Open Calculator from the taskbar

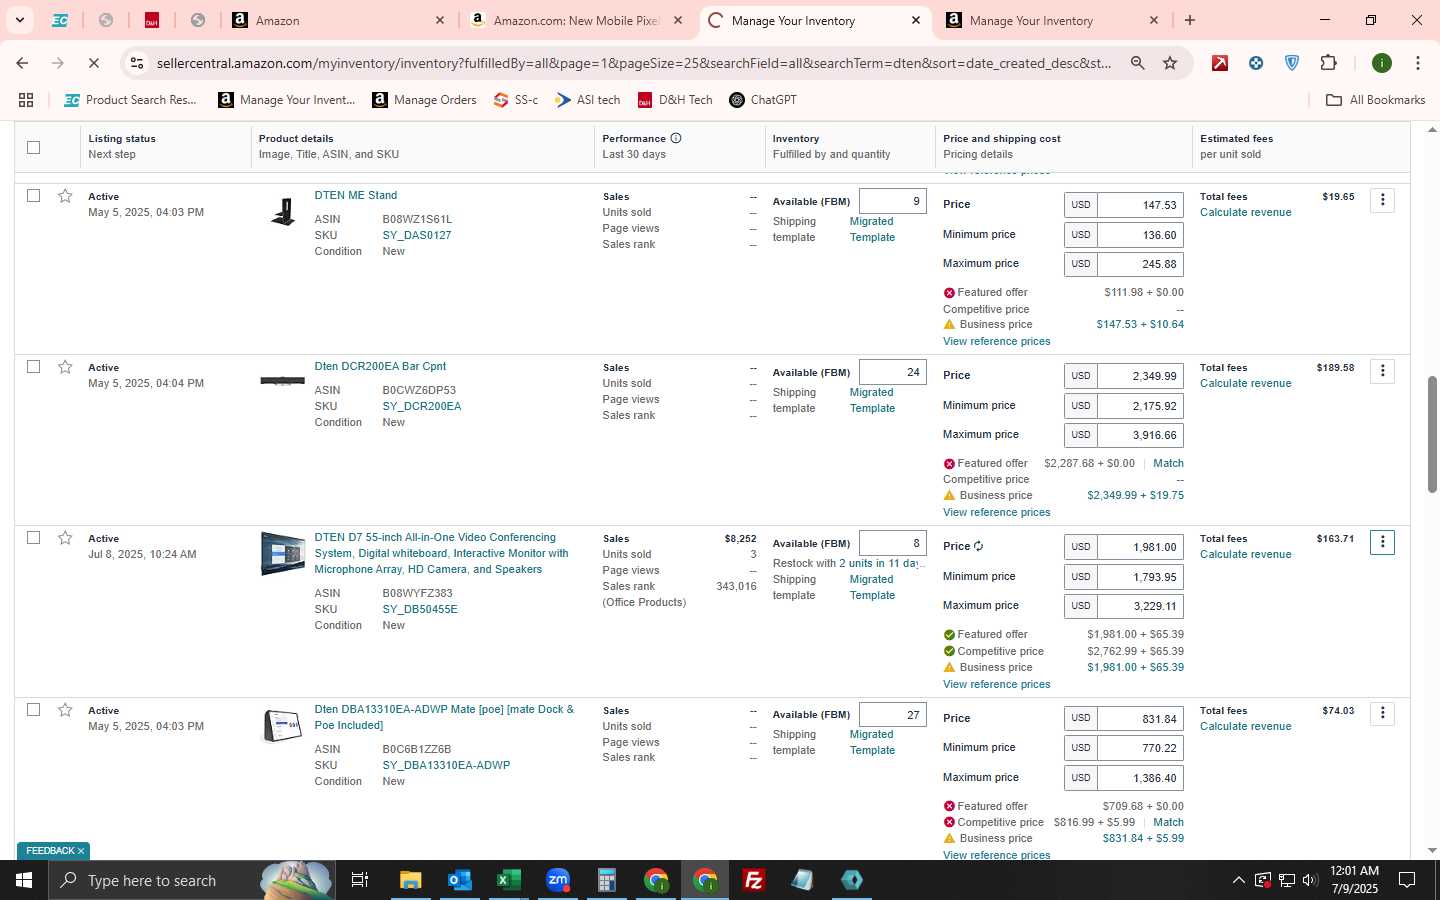click(606, 880)
